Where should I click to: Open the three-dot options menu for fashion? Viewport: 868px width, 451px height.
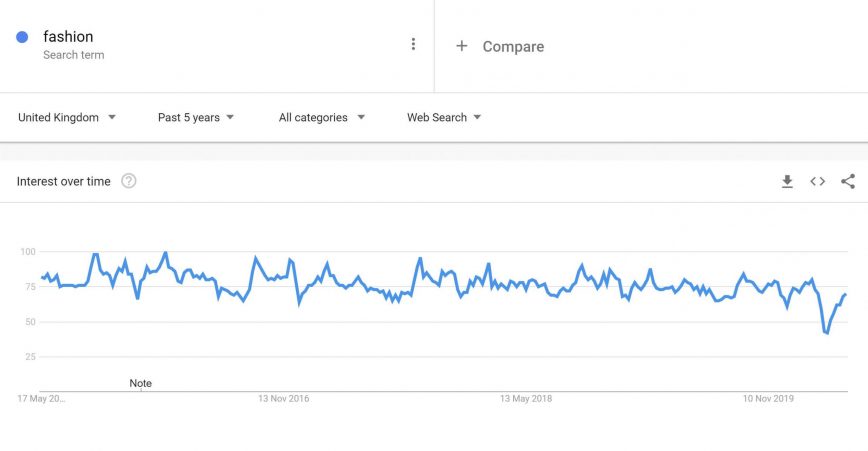413,44
